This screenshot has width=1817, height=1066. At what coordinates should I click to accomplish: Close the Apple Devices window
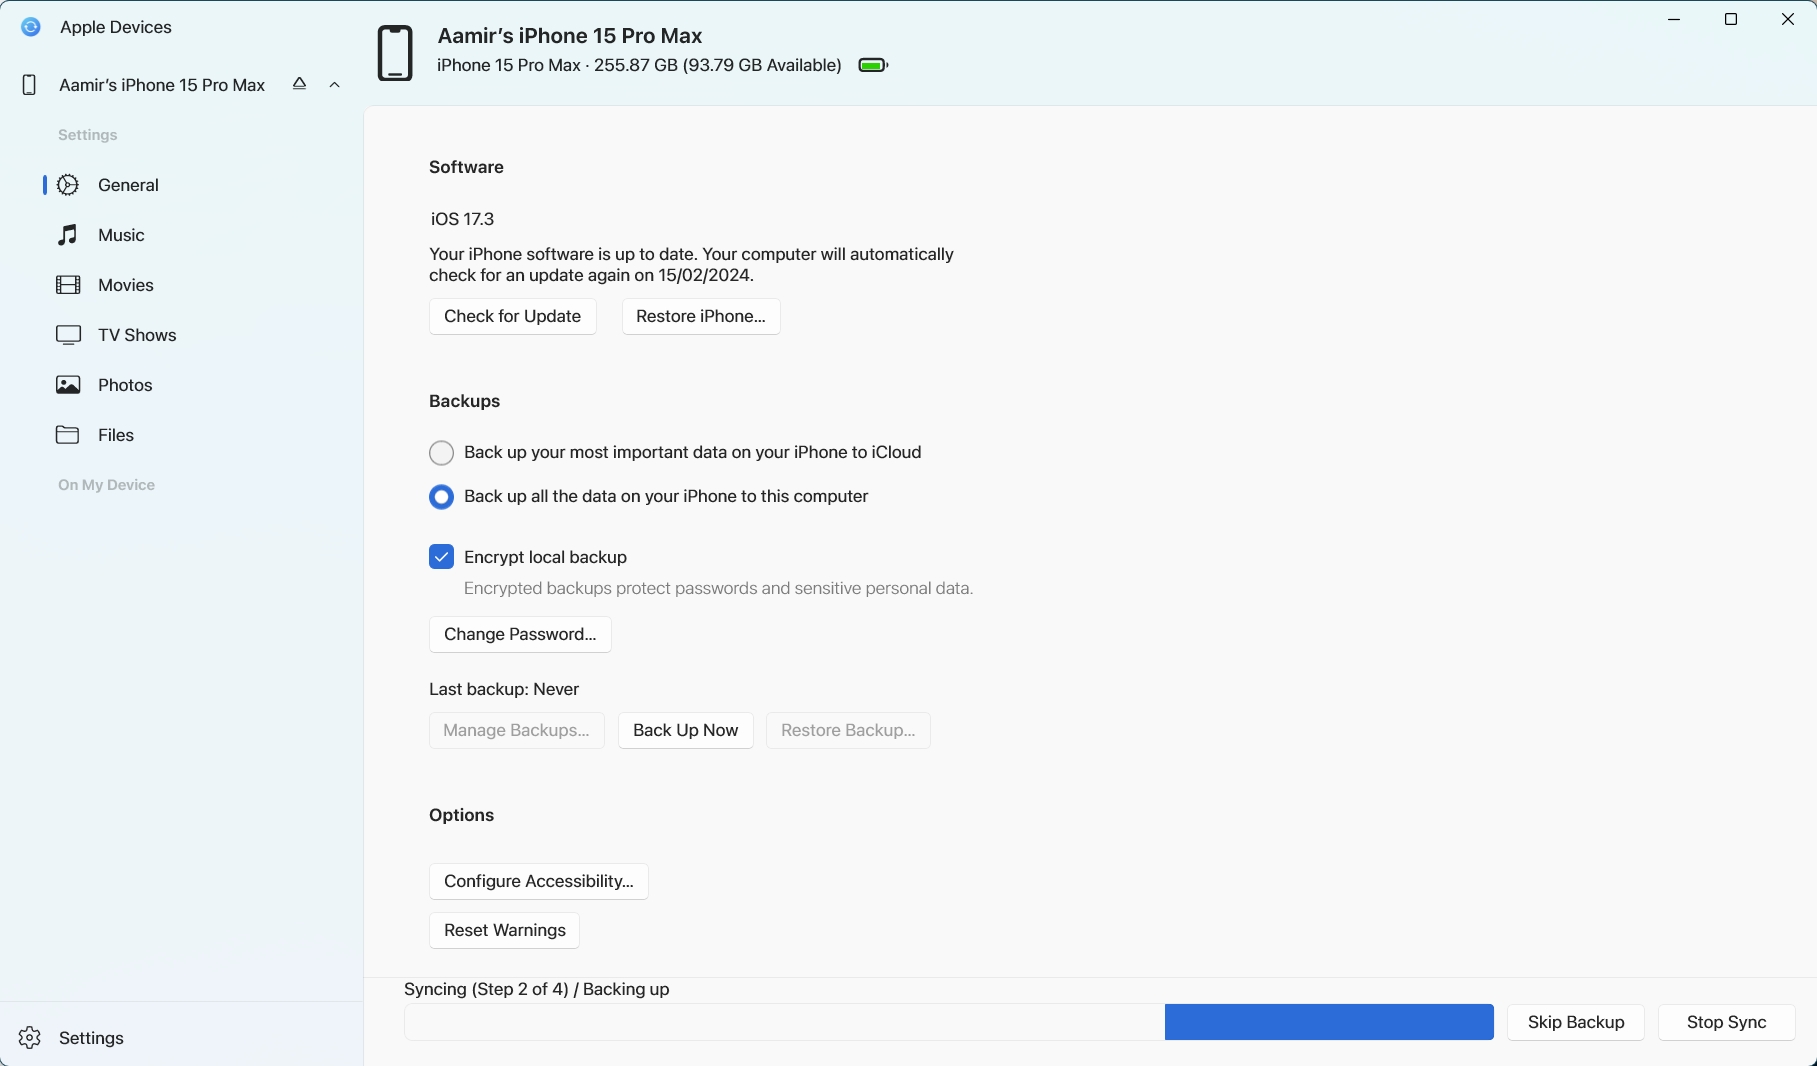(x=1789, y=20)
